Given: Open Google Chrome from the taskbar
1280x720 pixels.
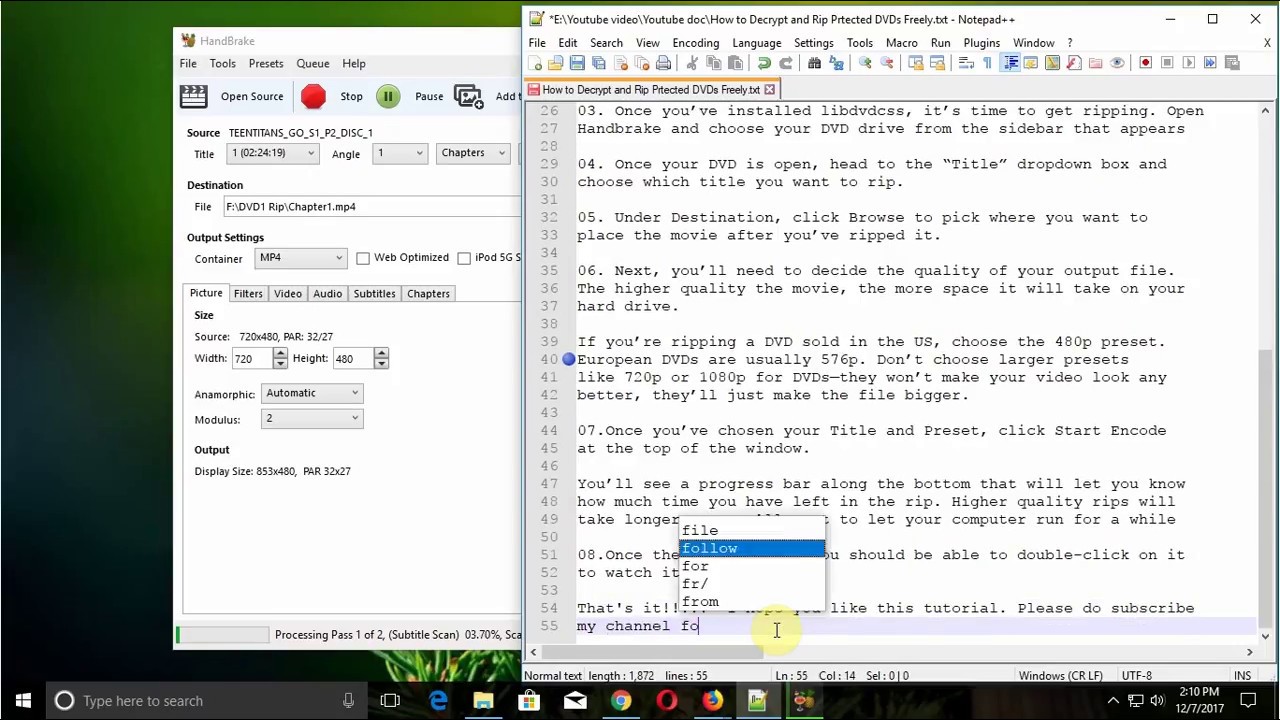Looking at the screenshot, I should [621, 701].
